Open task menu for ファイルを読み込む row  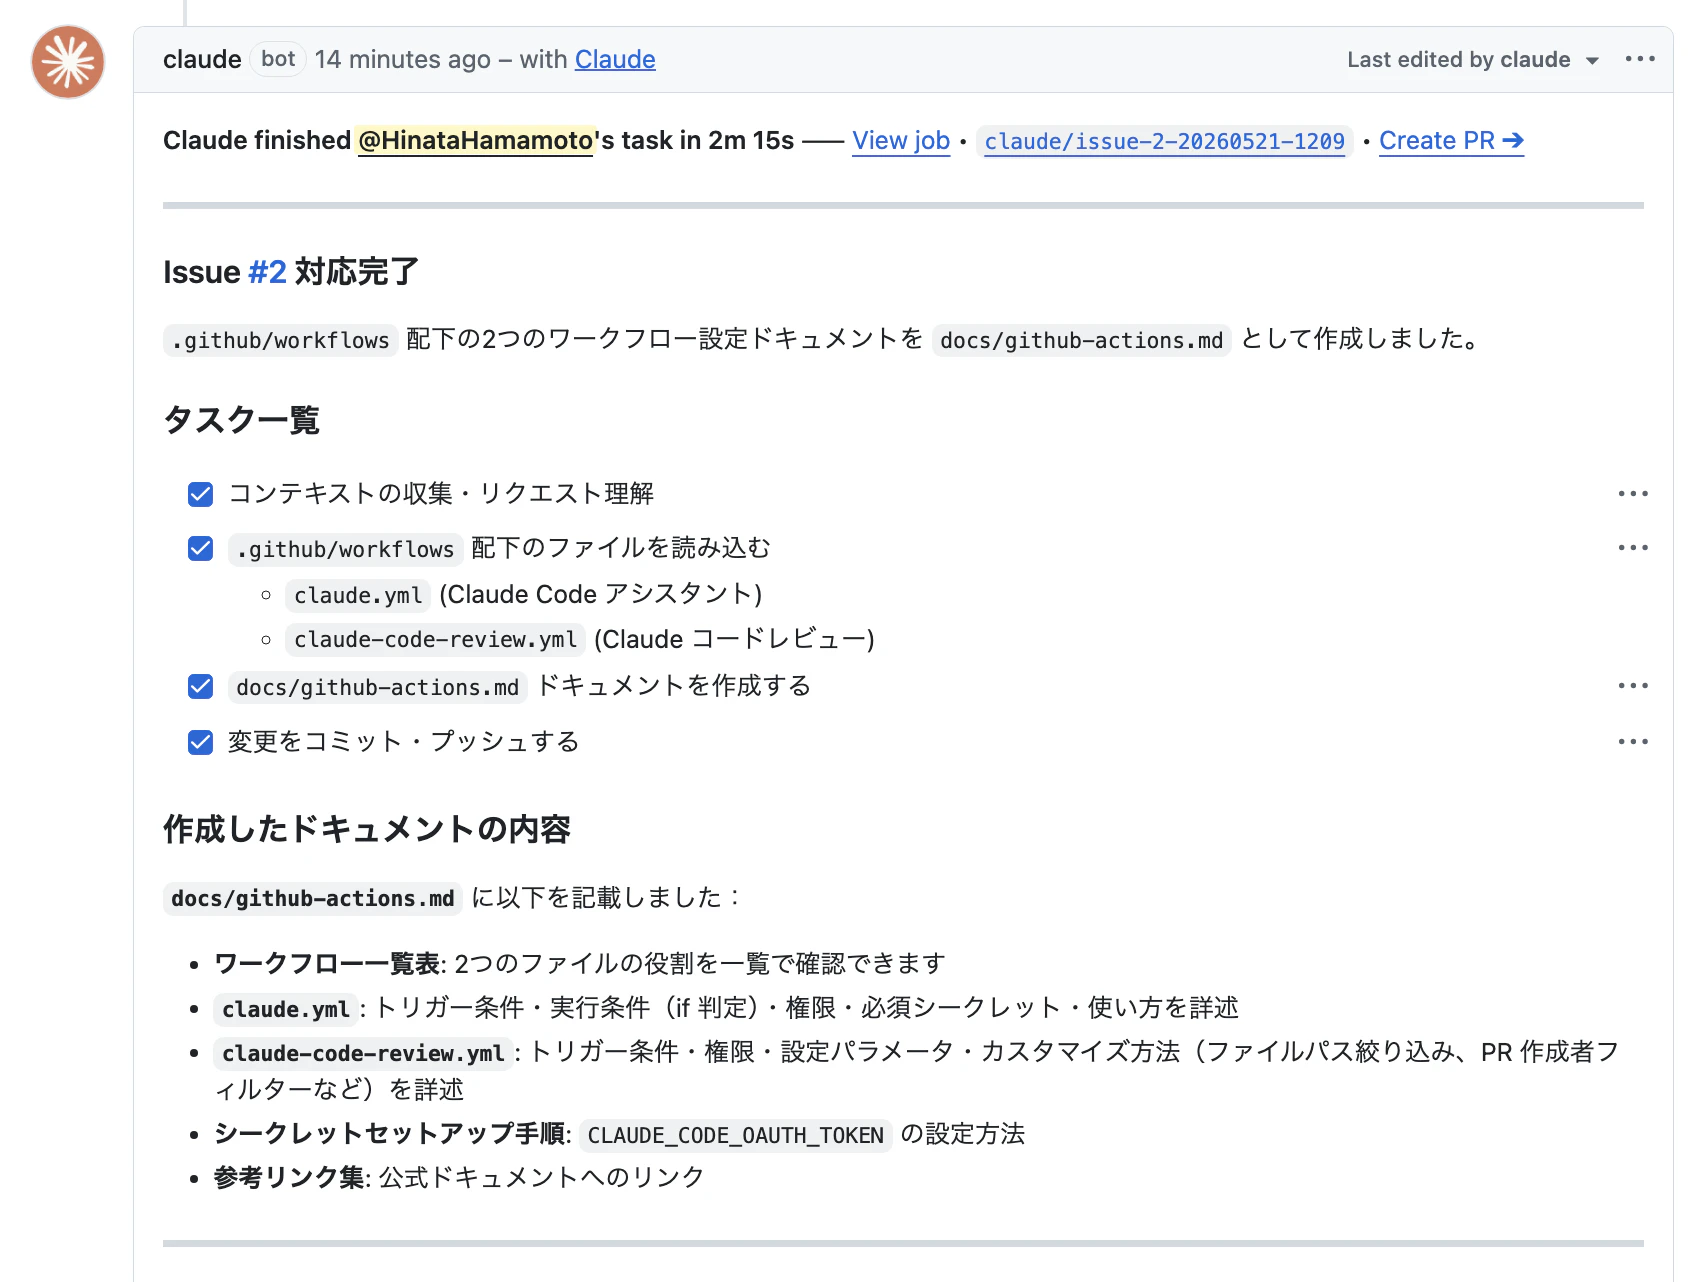tap(1633, 548)
